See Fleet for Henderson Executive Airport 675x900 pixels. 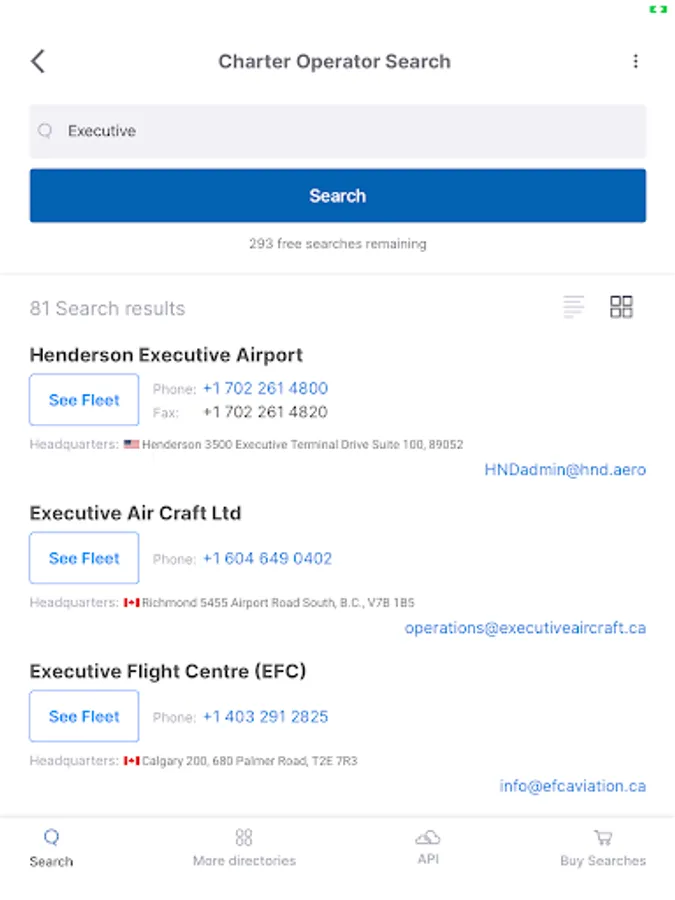pos(84,400)
